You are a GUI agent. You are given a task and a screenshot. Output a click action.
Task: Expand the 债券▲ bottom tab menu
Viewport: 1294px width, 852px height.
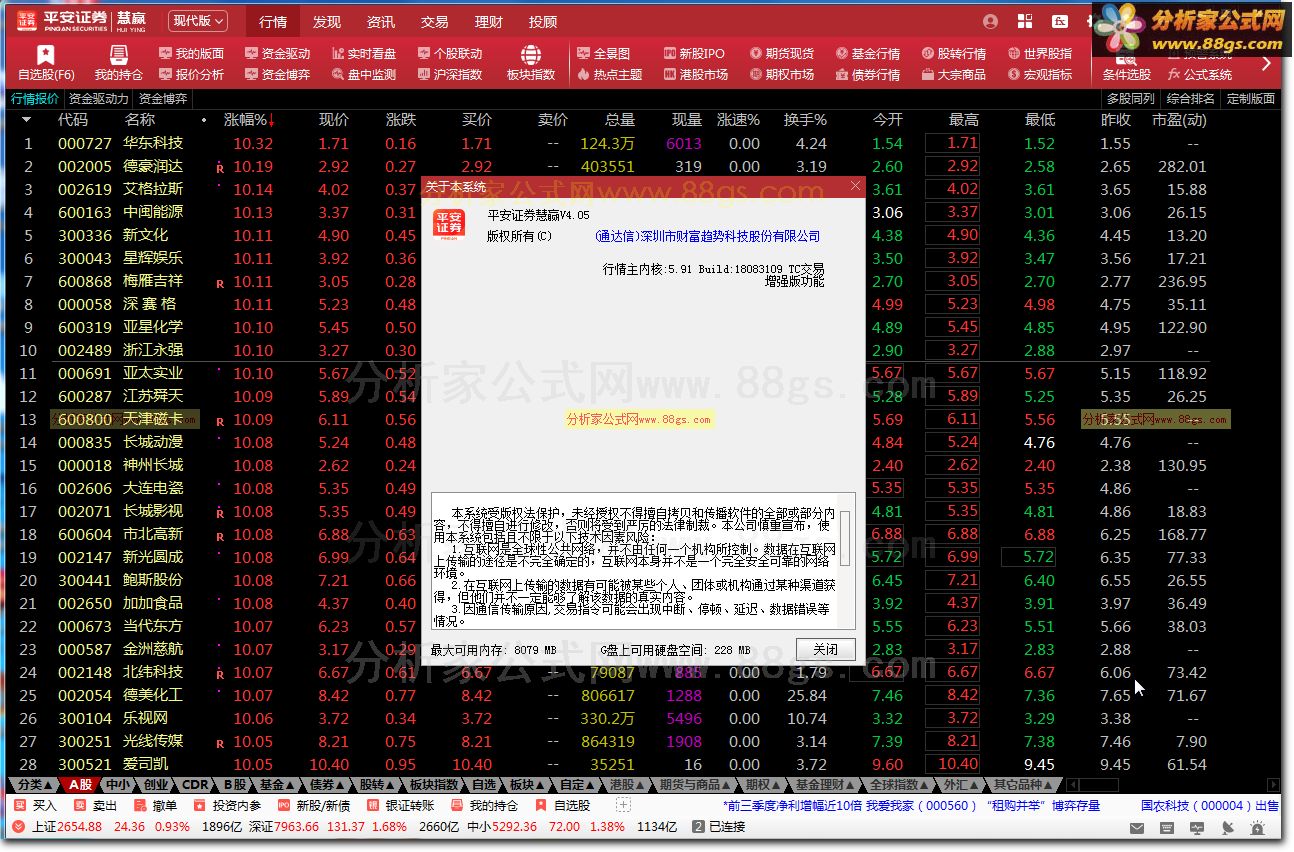328,785
